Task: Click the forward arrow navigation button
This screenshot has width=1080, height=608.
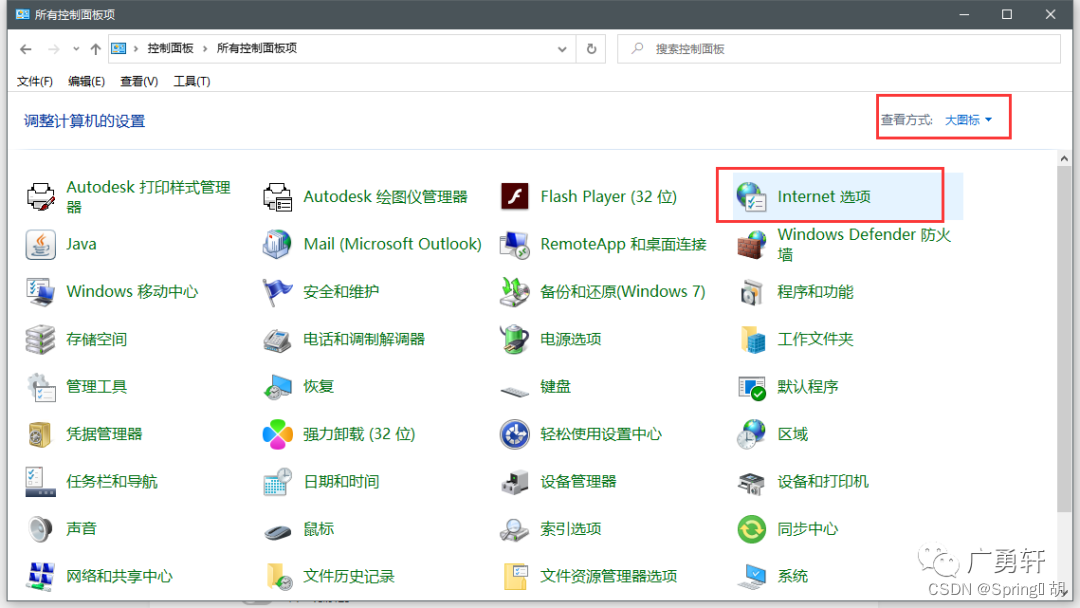Action: (54, 49)
